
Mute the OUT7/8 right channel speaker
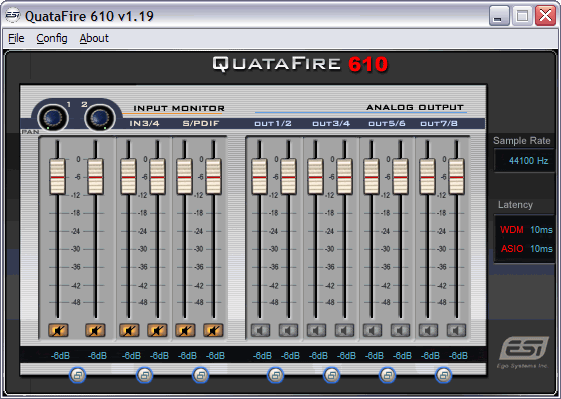pyautogui.click(x=456, y=330)
